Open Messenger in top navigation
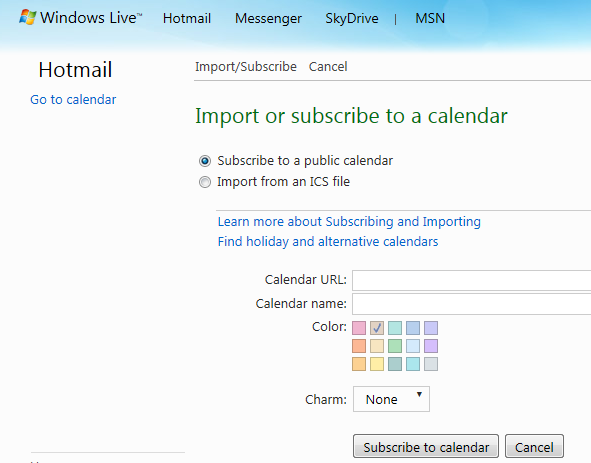591x463 pixels. (268, 18)
